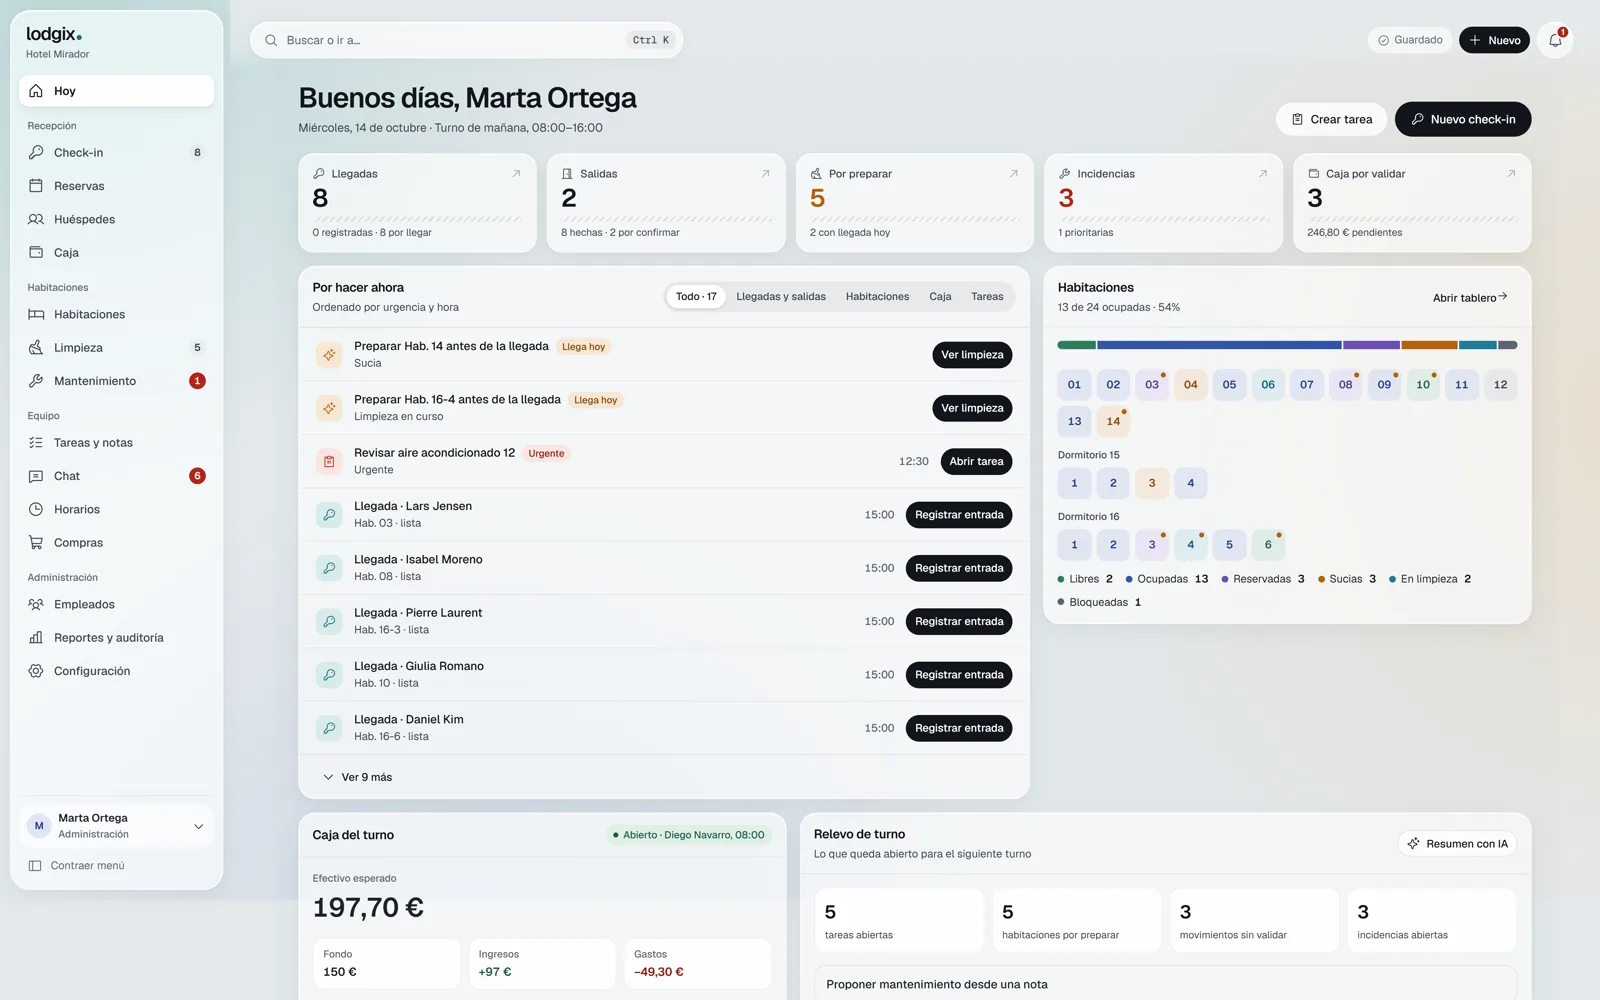
Task: Select the Tareas filter tab
Action: tap(987, 297)
